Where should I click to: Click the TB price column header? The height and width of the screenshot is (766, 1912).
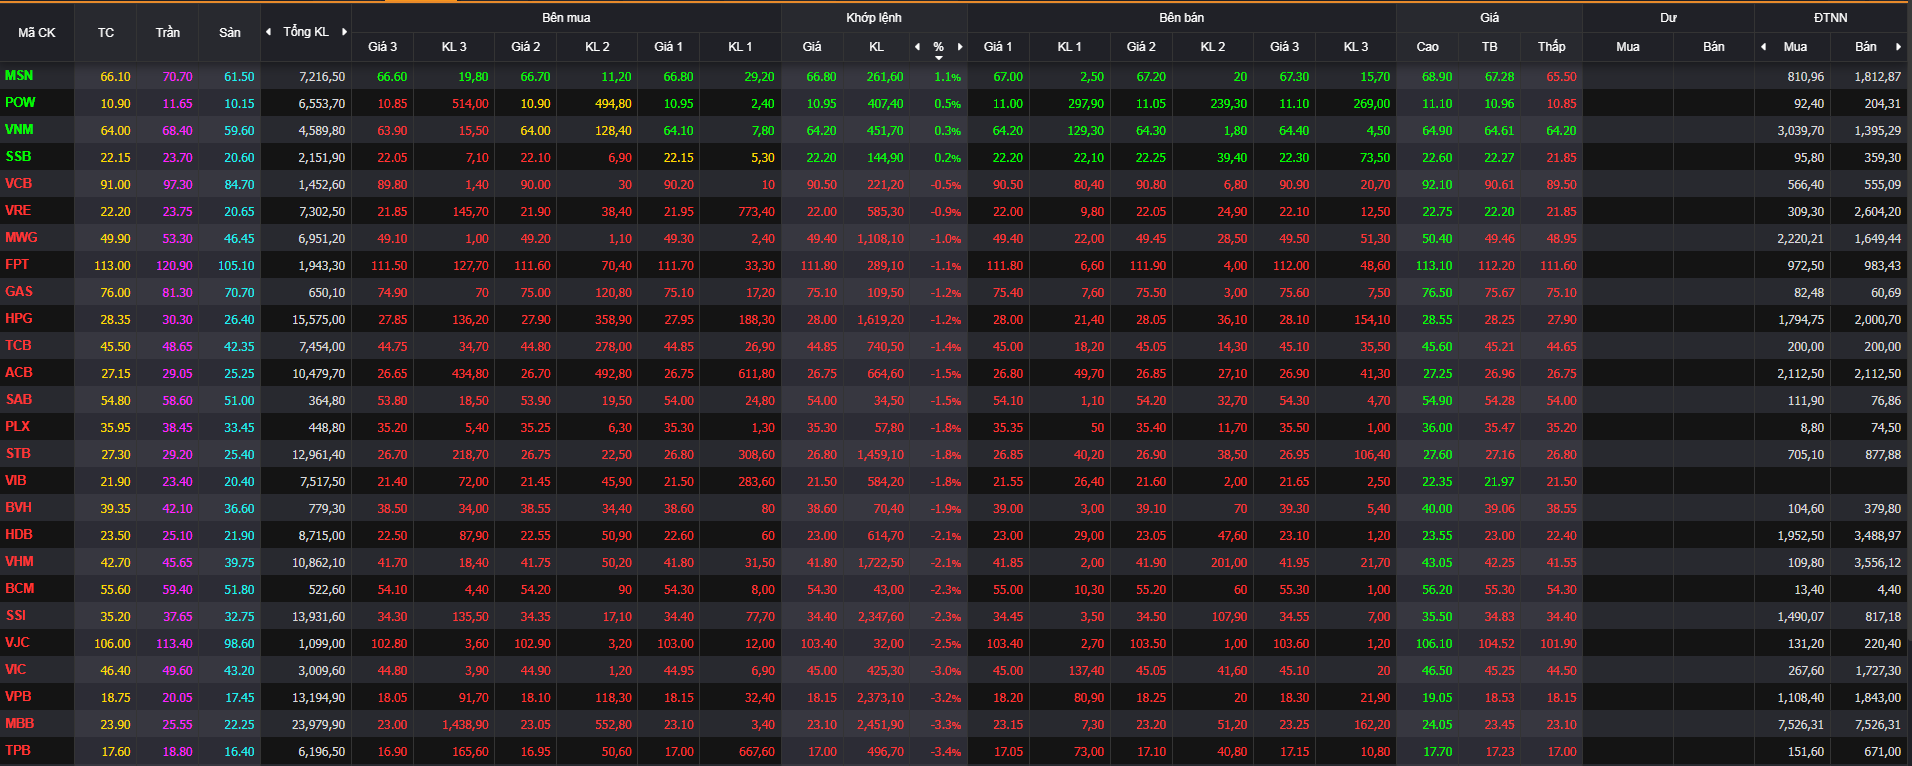(x=1490, y=47)
